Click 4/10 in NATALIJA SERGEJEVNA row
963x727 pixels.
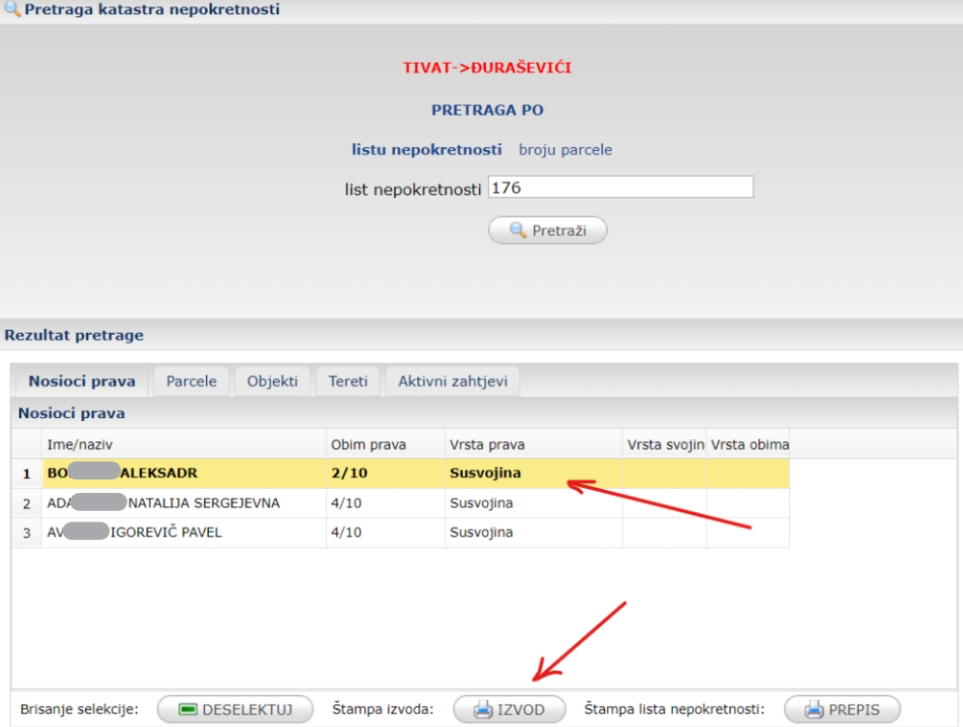click(386, 503)
